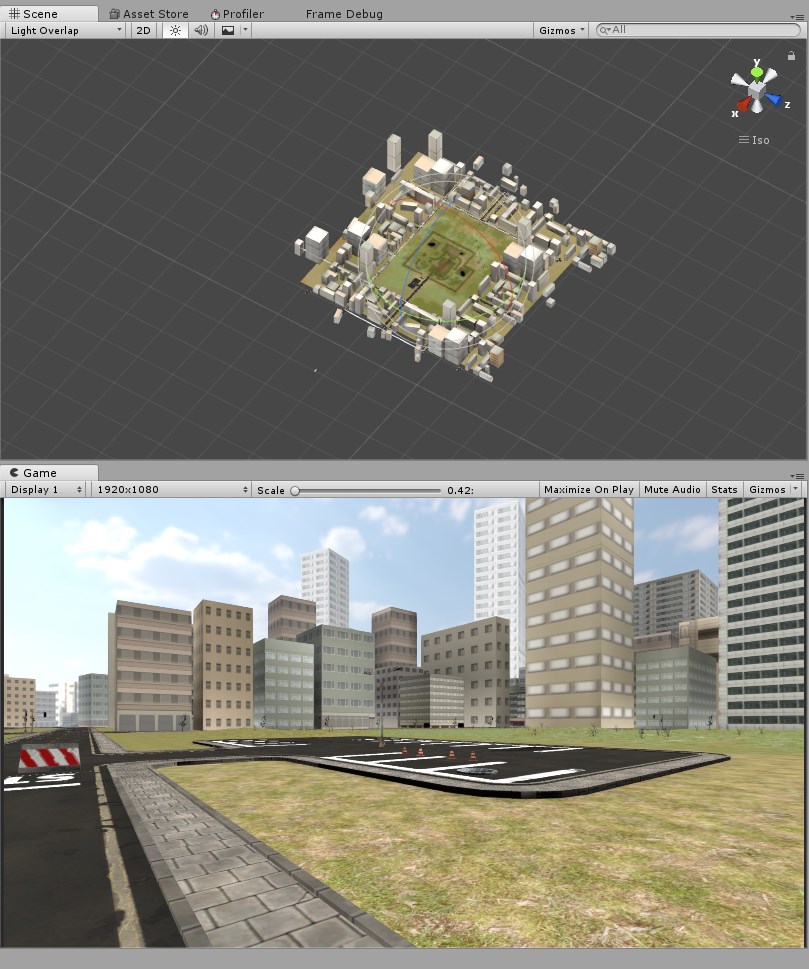The image size is (809, 969).
Task: Expand Game view Gizmos dropdown arrow
Action: click(x=795, y=489)
